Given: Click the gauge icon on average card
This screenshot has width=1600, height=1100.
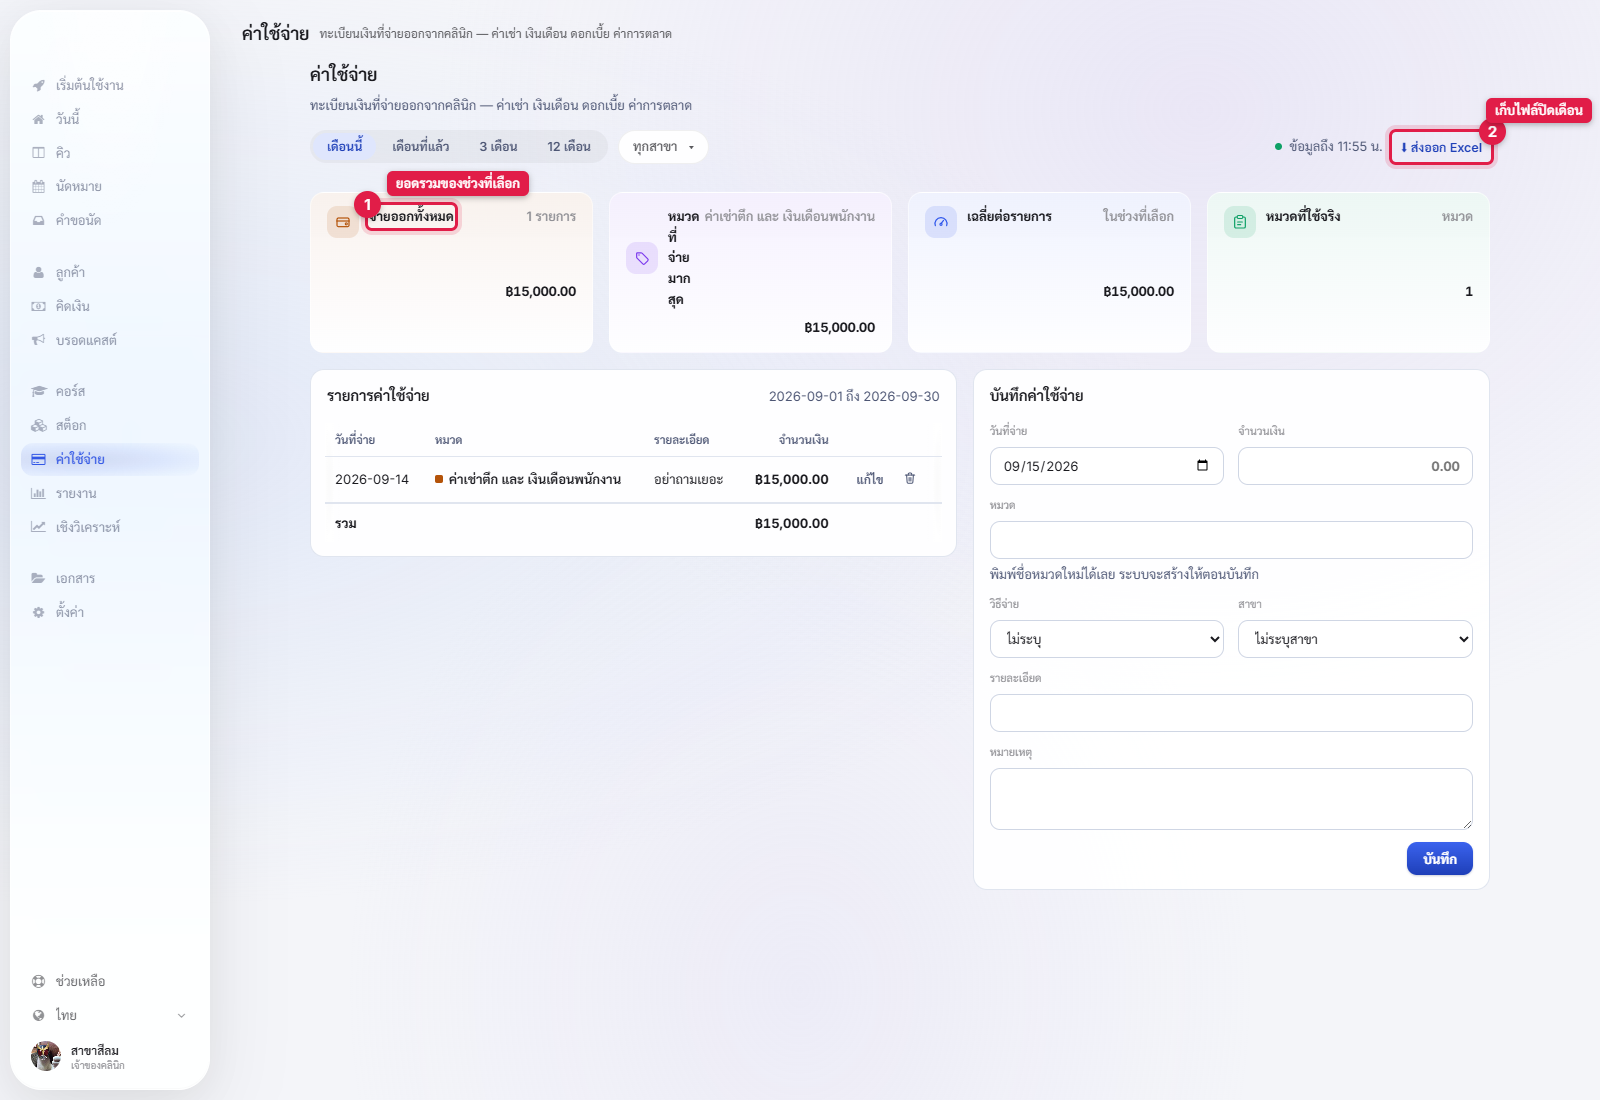Looking at the screenshot, I should (x=941, y=222).
